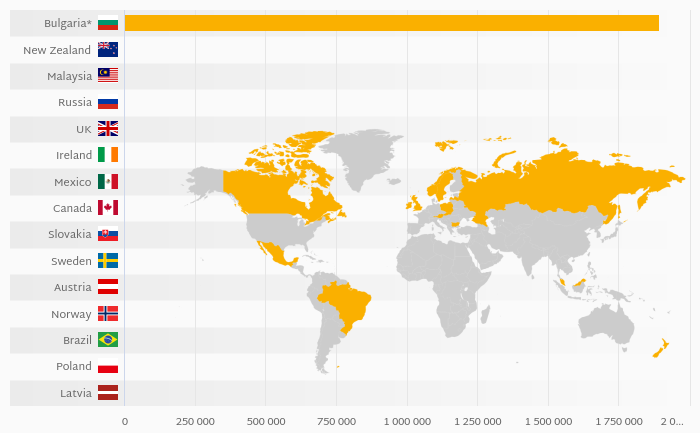Click the Slovakia flag icon

(108, 234)
